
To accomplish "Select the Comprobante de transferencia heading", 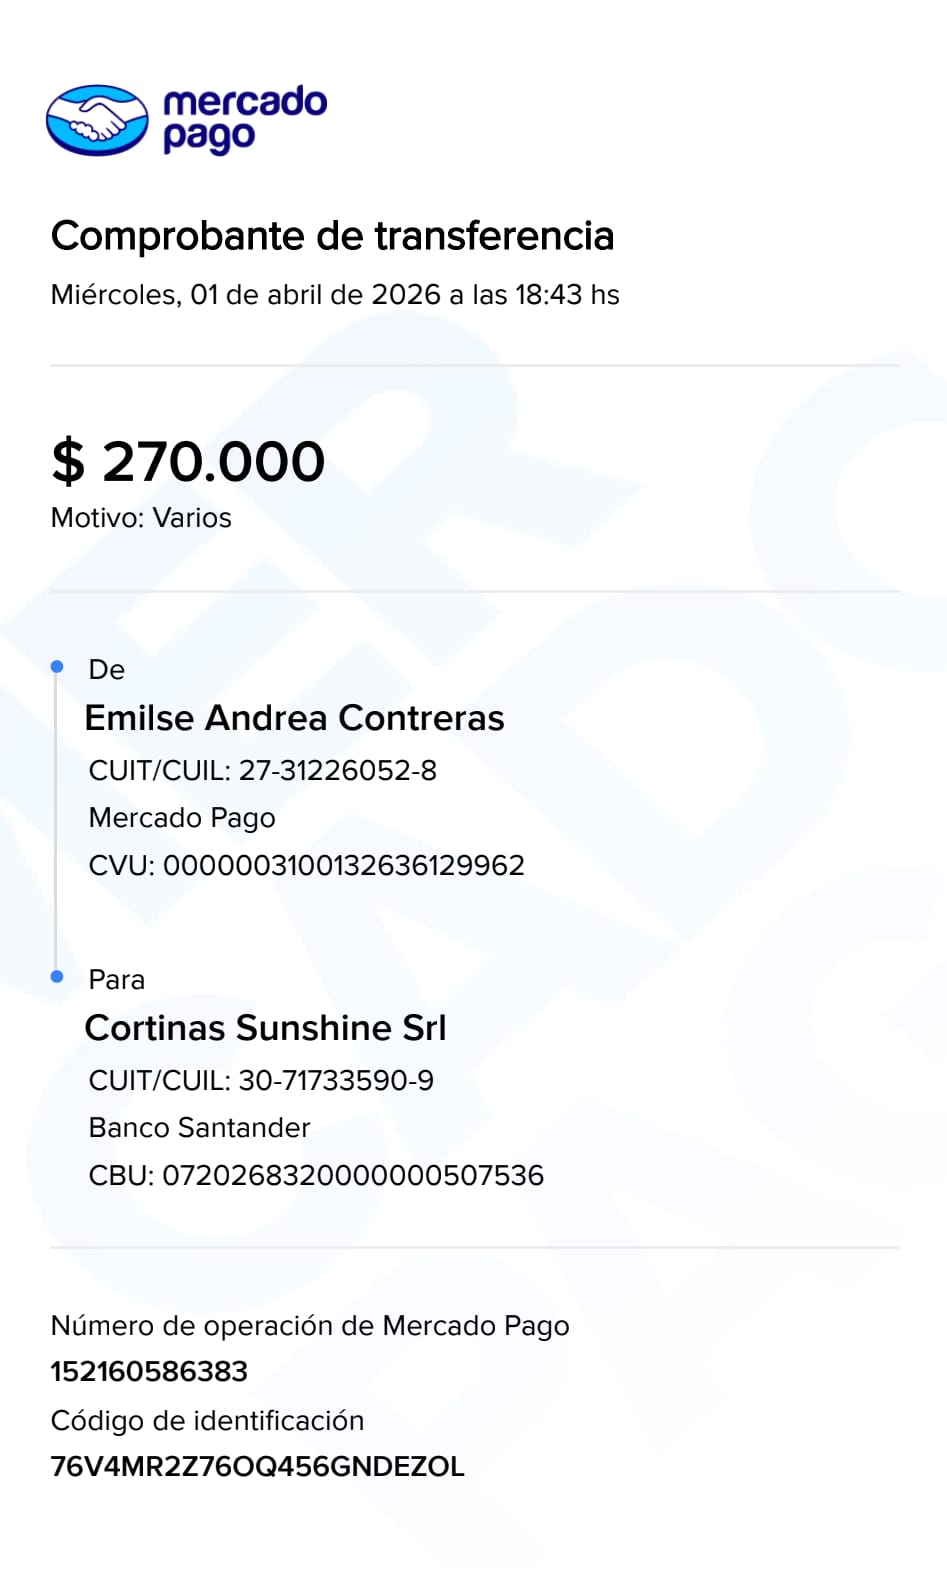I will coord(332,236).
